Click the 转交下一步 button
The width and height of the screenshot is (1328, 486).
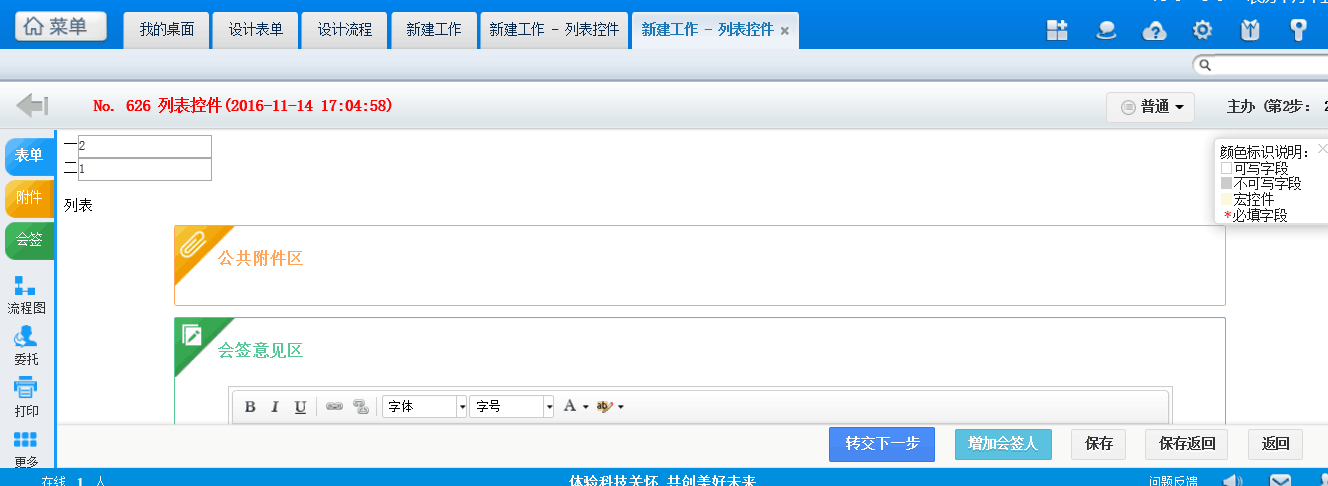[x=882, y=444]
